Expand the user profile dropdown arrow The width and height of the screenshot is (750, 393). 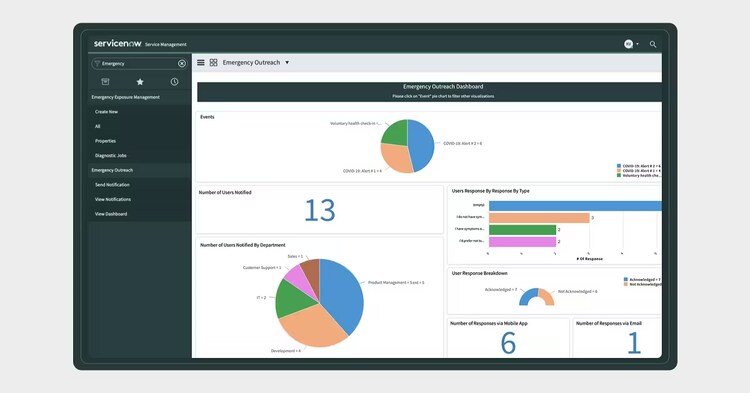[638, 44]
